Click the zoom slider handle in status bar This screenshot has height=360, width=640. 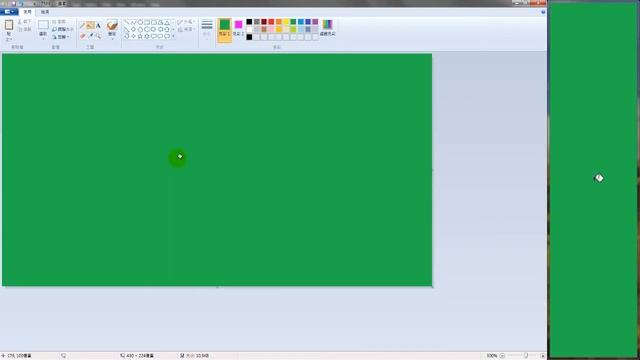tap(526, 356)
